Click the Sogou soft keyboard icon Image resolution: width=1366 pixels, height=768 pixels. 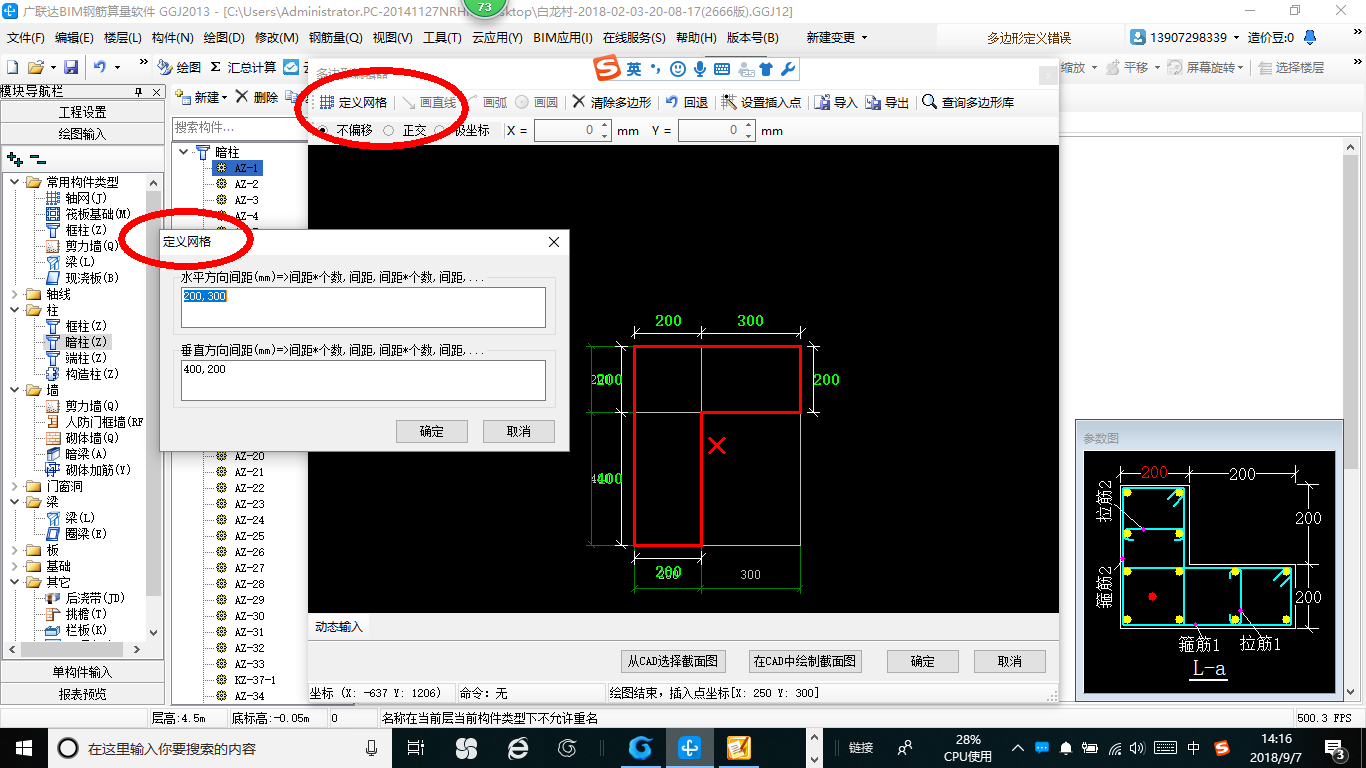(722, 69)
